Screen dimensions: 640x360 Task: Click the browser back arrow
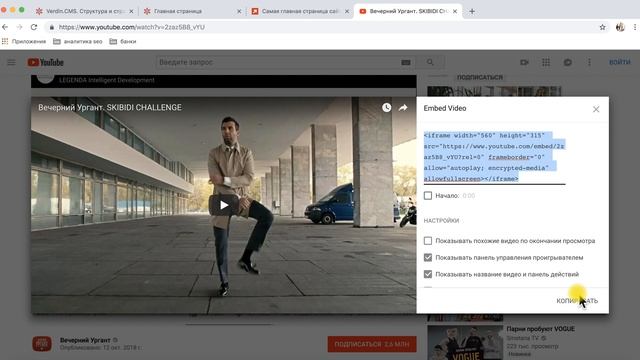[x=5, y=27]
